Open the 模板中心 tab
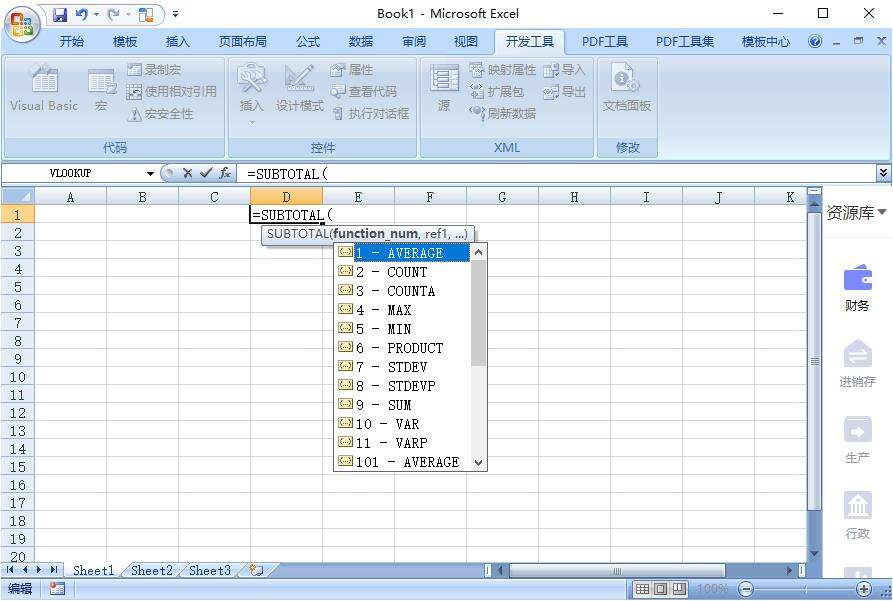The width and height of the screenshot is (893, 601). point(765,41)
